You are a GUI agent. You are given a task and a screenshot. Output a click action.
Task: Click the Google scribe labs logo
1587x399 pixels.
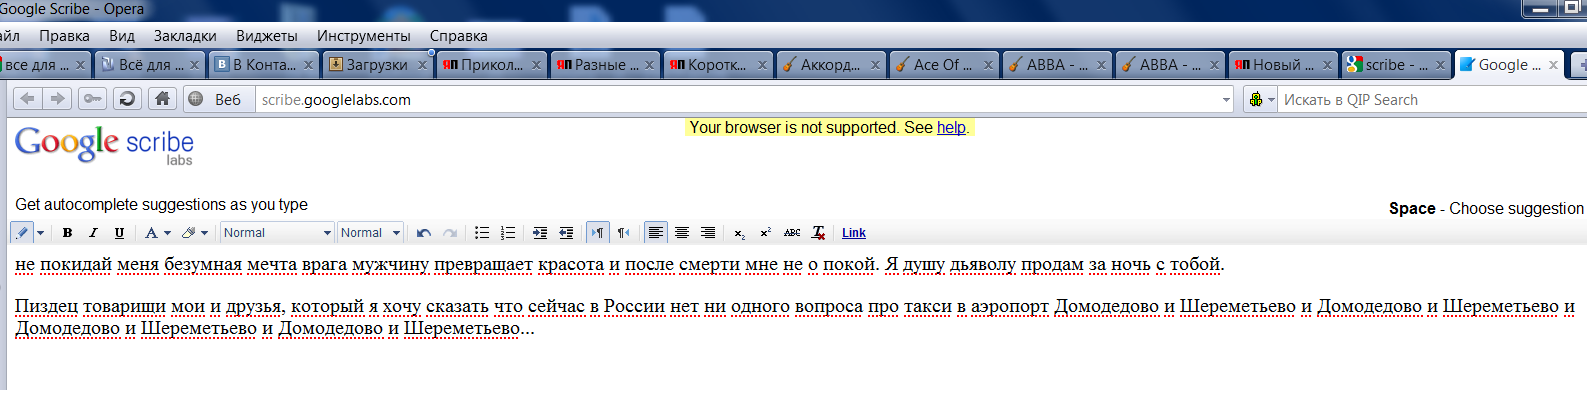click(x=104, y=145)
